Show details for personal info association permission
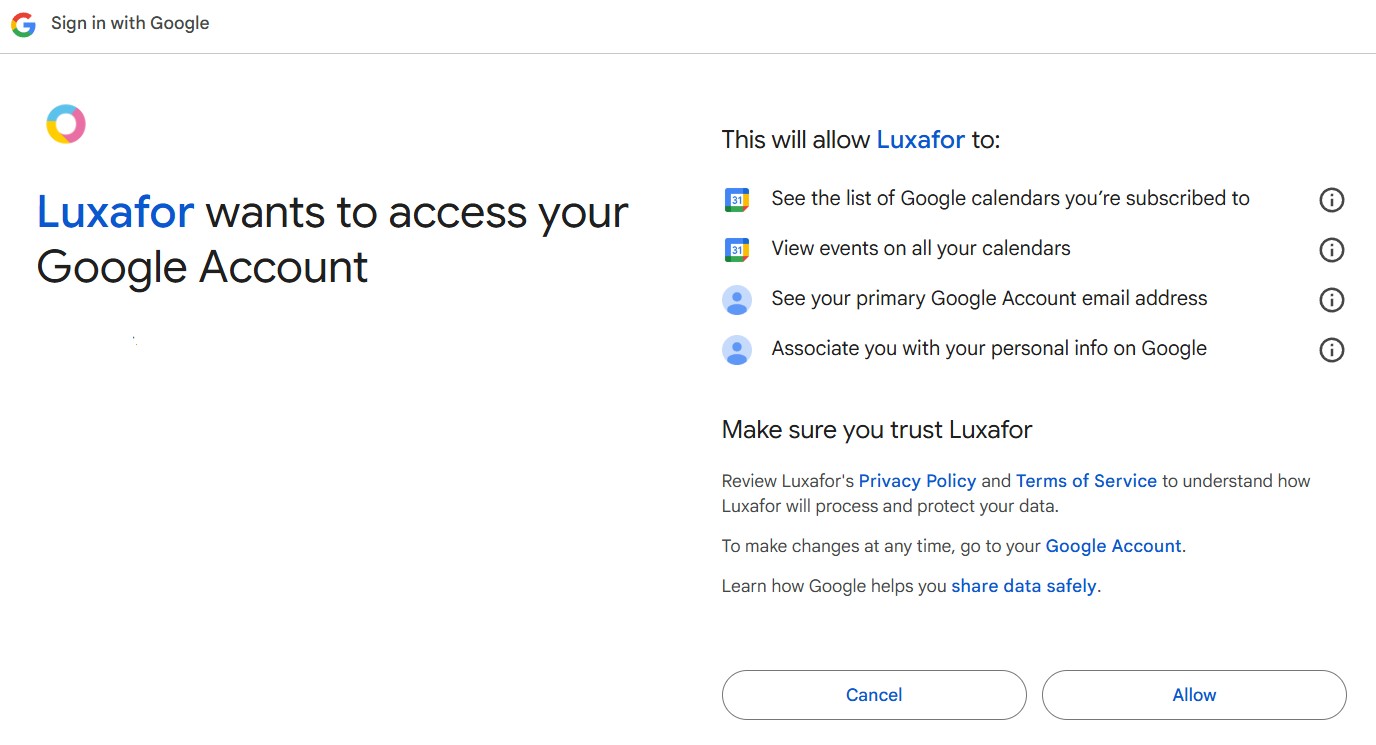This screenshot has width=1376, height=745. (1332, 350)
